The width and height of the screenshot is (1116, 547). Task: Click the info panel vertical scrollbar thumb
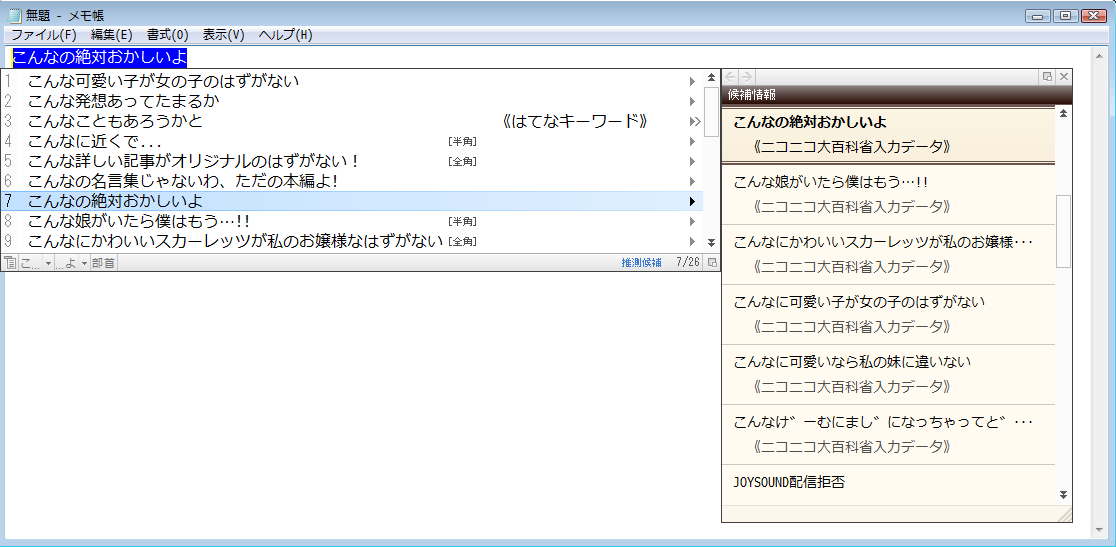click(x=1063, y=230)
